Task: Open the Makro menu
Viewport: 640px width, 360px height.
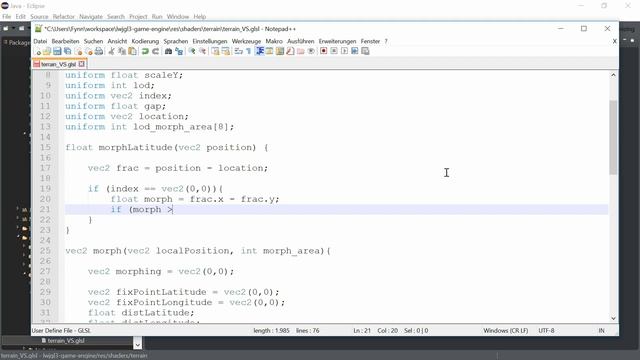Action: [274, 41]
